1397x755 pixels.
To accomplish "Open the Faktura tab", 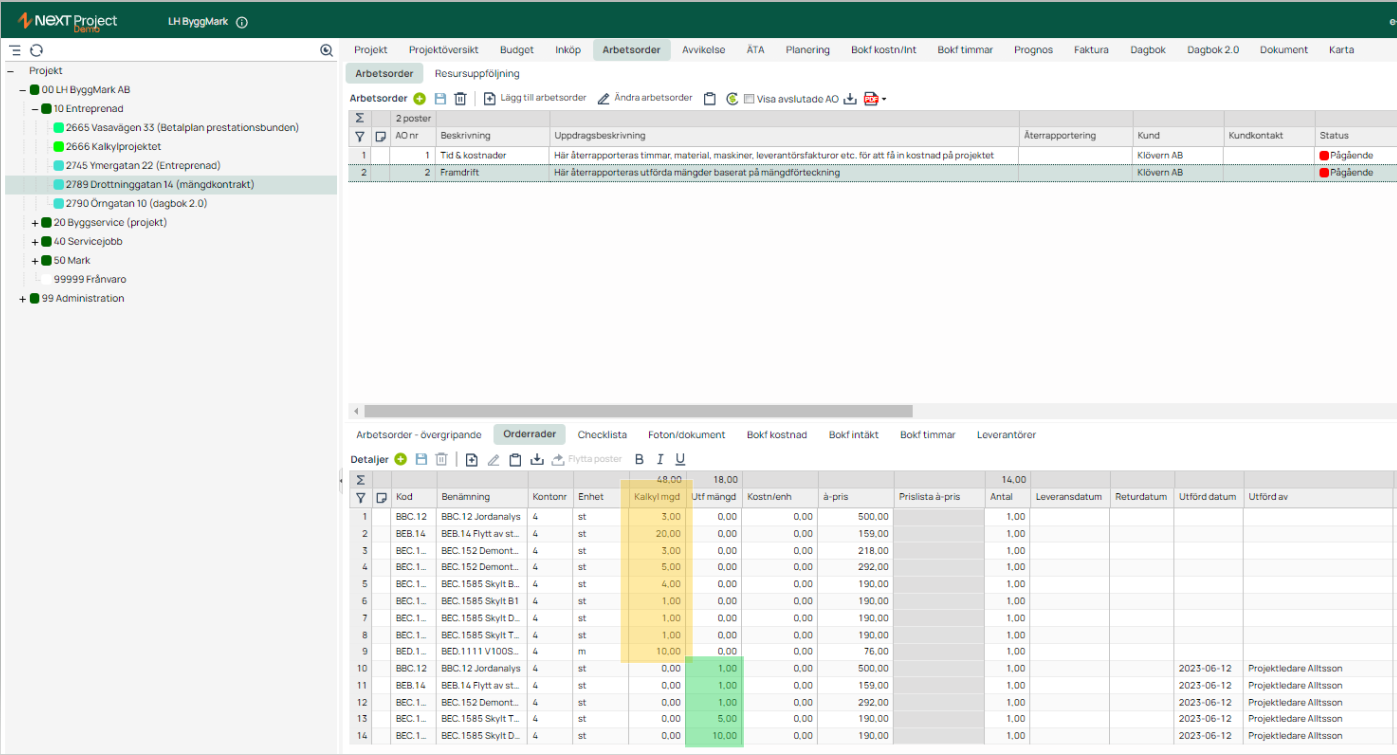I will click(x=1091, y=50).
